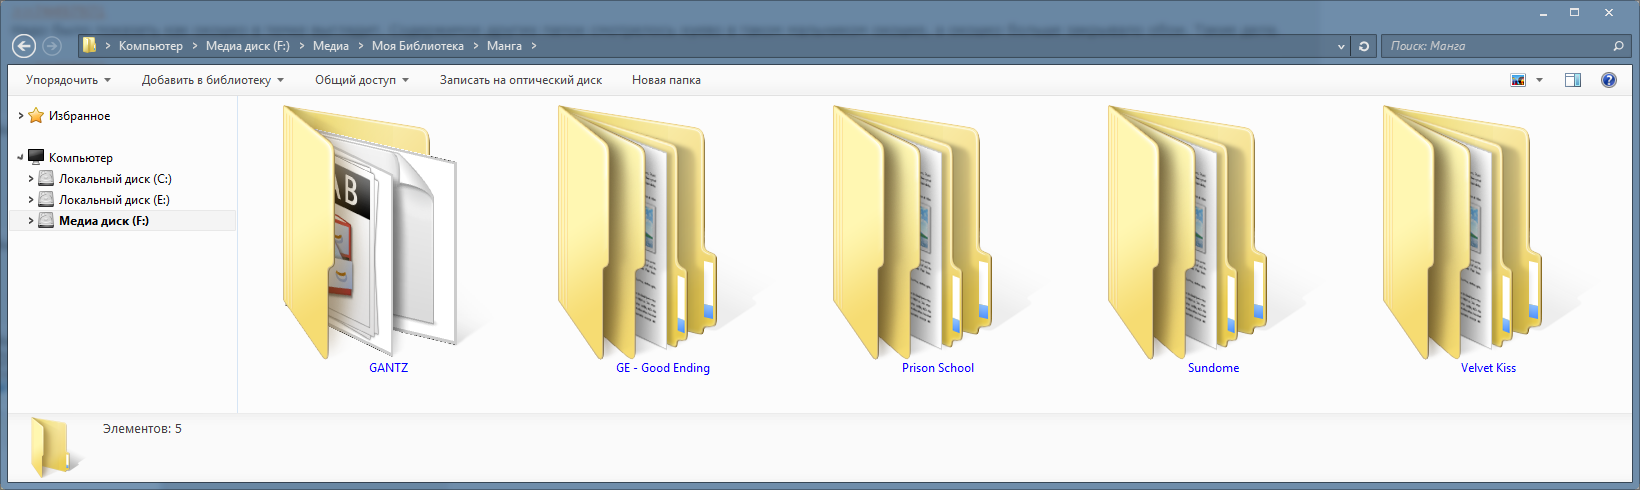
Task: Open dropdown arrow after Компьютер breadcrumb
Action: (195, 46)
